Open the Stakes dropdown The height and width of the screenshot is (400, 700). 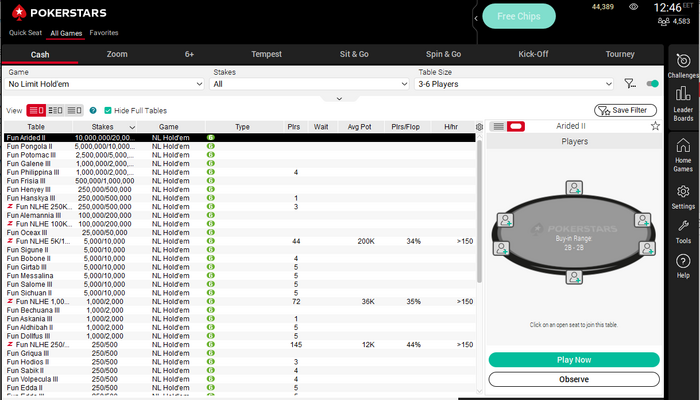click(309, 84)
